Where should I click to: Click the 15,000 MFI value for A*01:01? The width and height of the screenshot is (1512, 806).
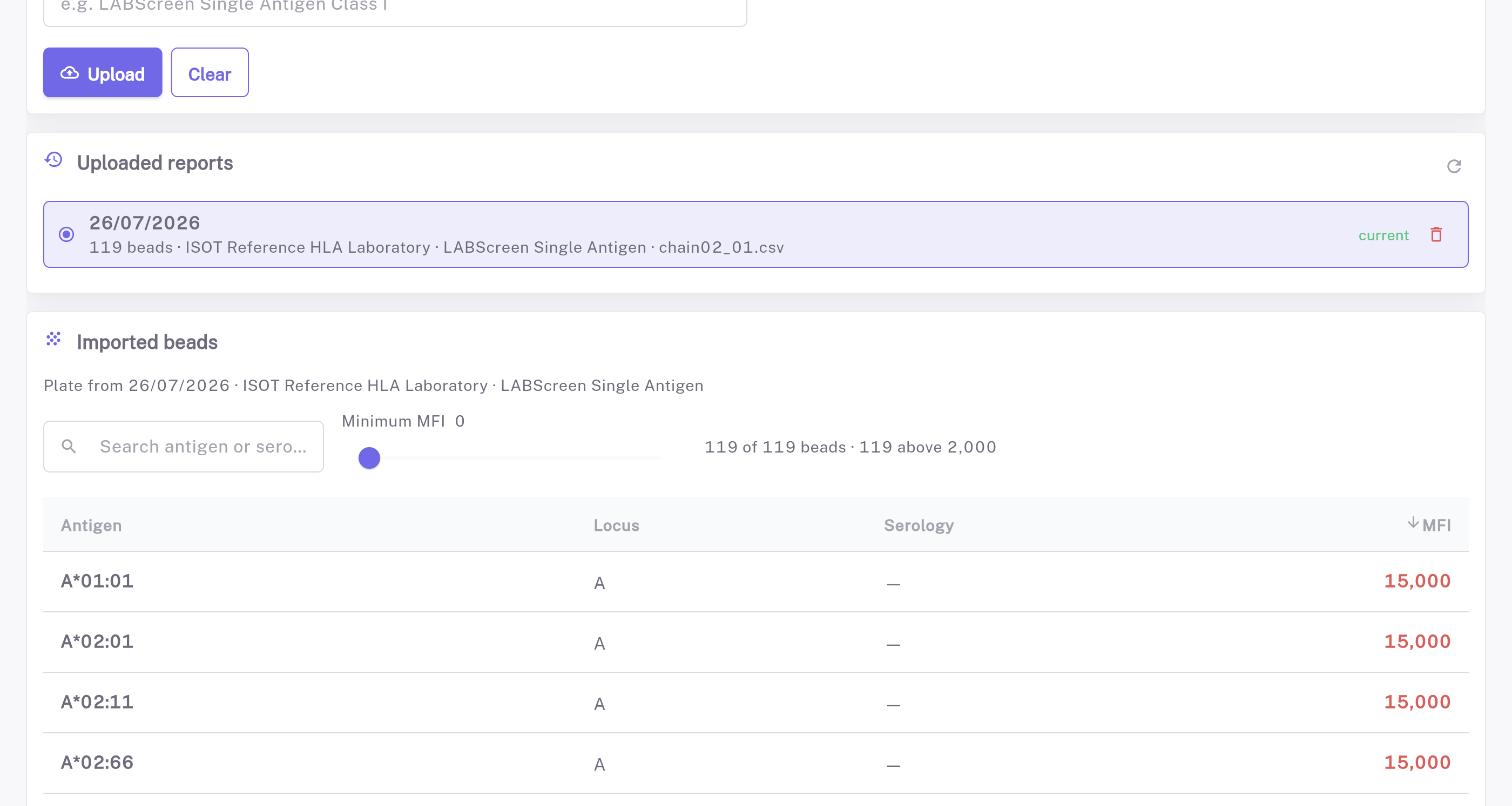(x=1417, y=581)
